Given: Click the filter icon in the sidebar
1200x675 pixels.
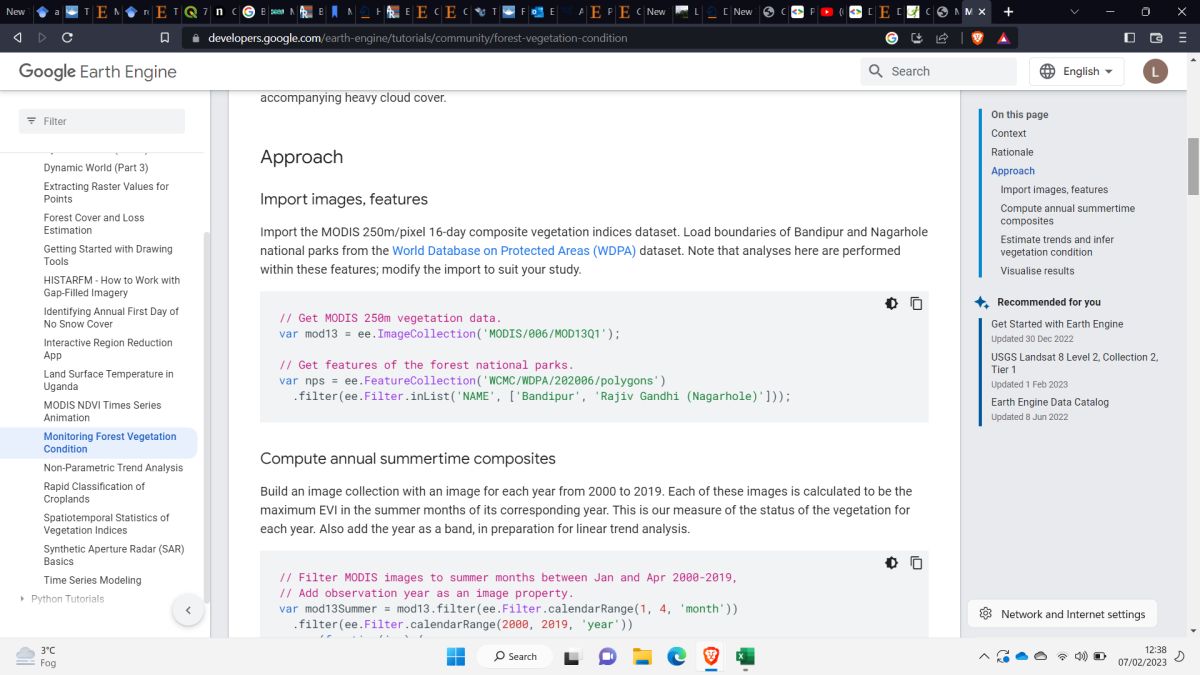Looking at the screenshot, I should click(31, 121).
